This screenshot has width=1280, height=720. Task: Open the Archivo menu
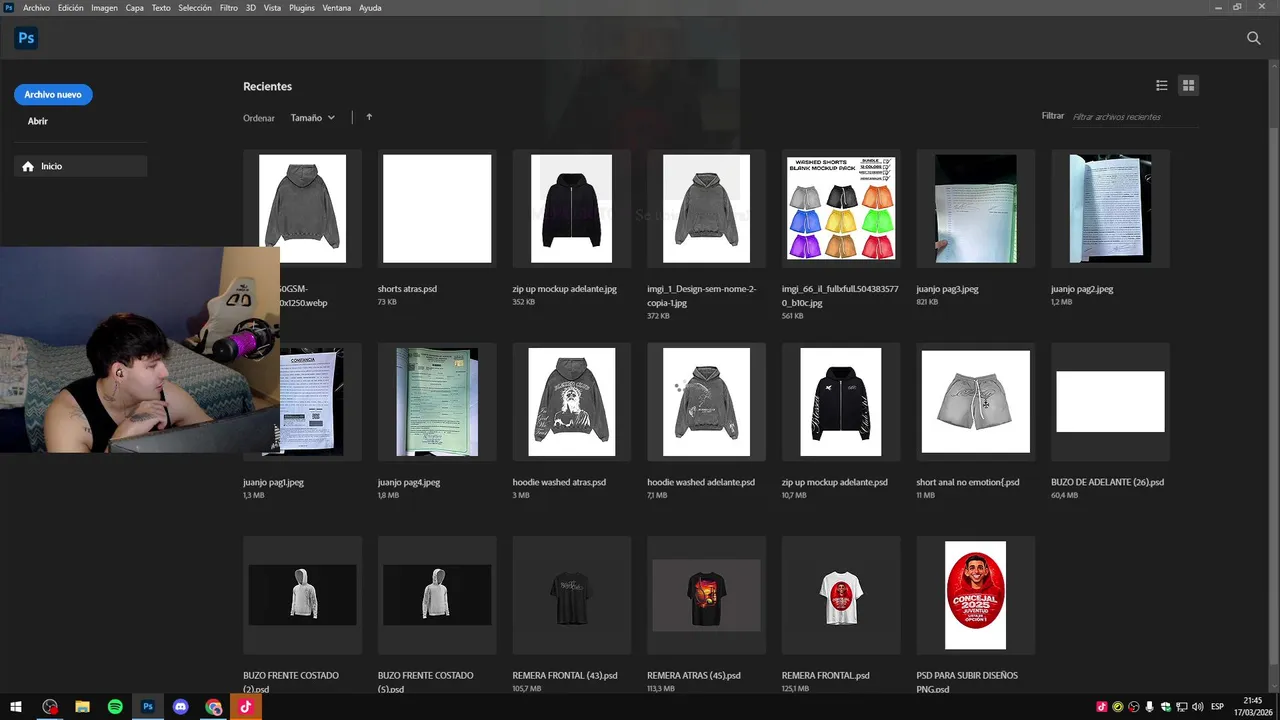click(36, 7)
